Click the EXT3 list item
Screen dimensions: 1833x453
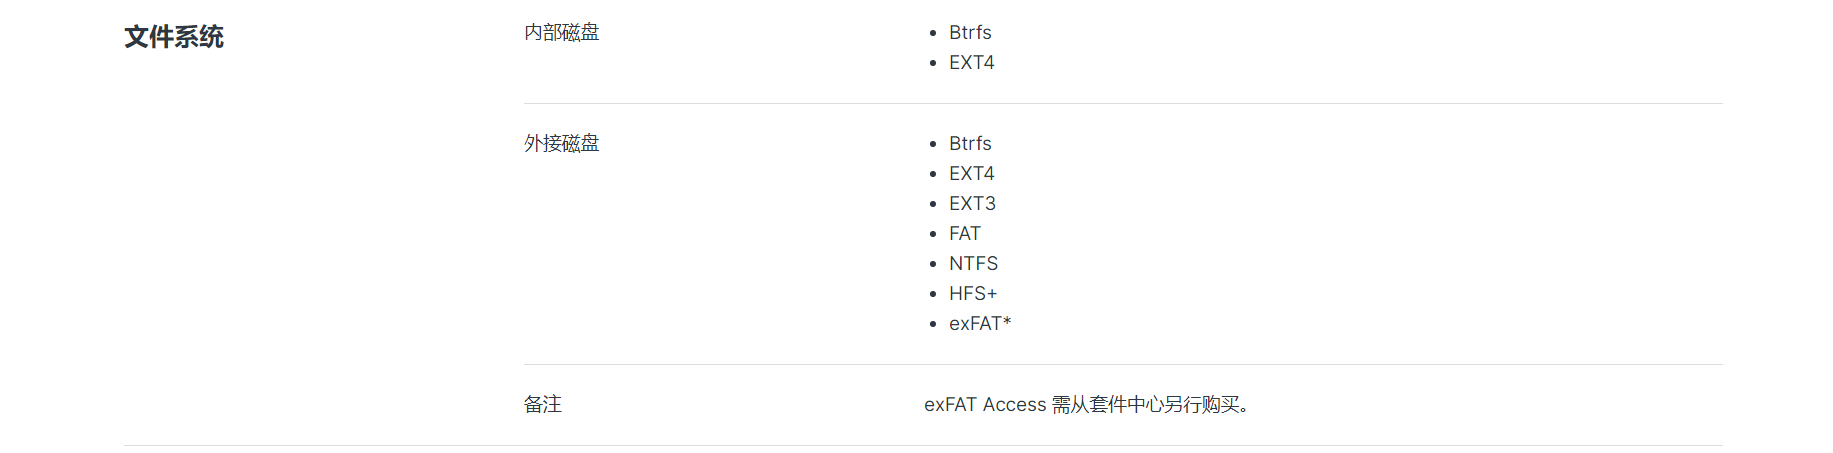(972, 204)
